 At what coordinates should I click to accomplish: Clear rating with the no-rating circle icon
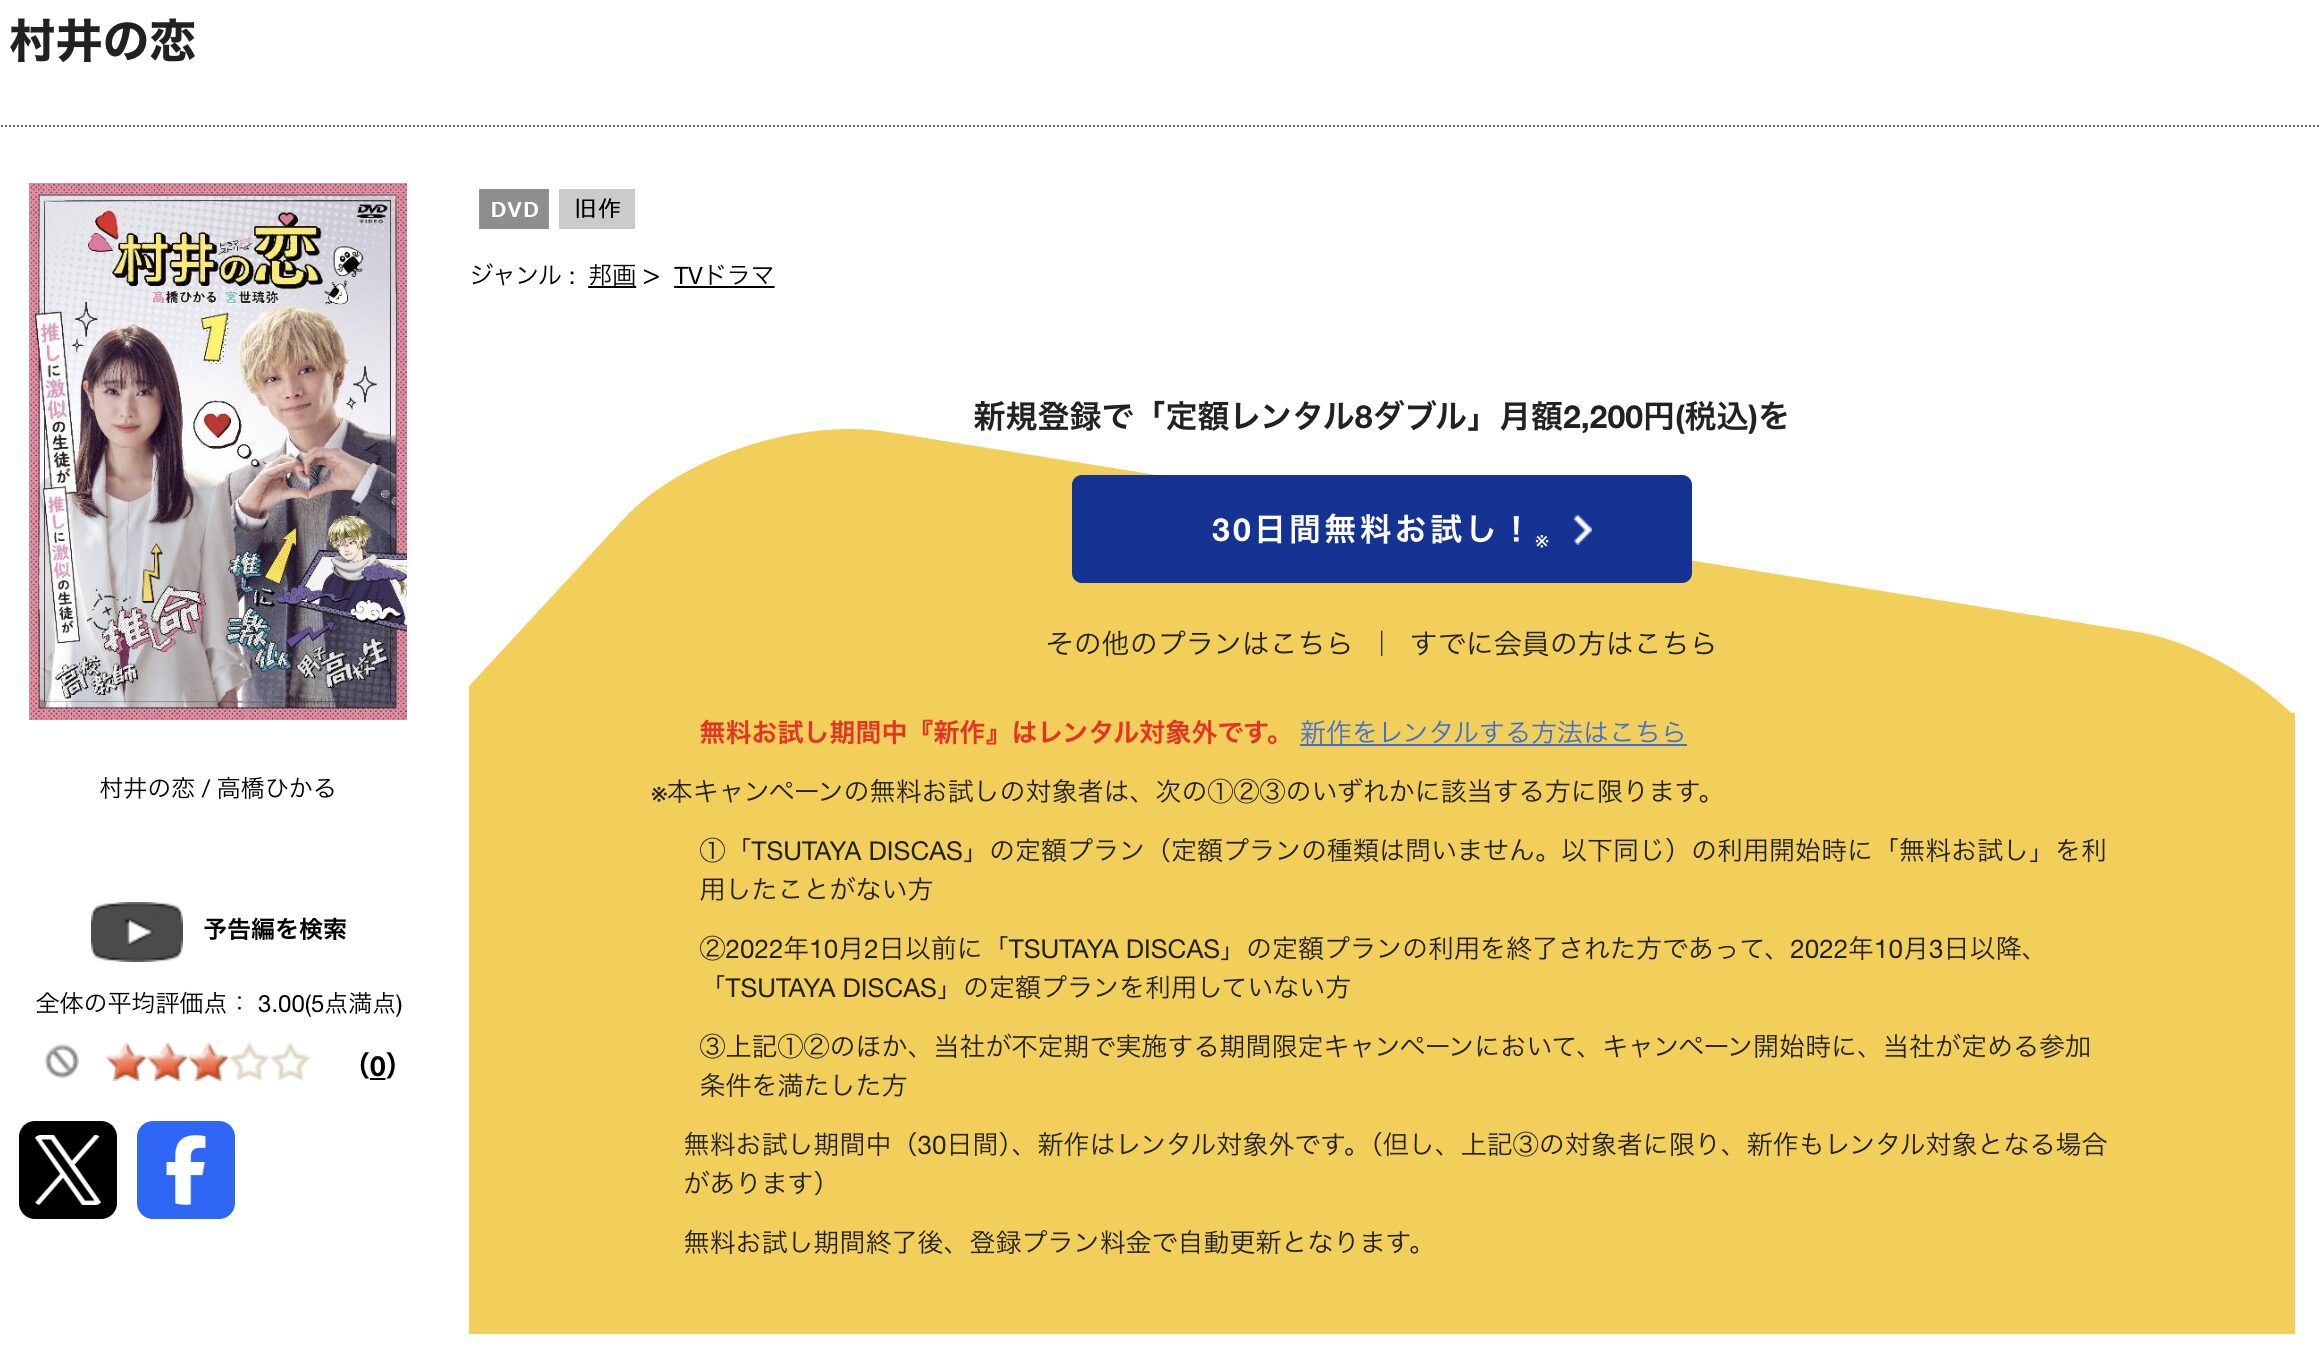coord(62,1061)
